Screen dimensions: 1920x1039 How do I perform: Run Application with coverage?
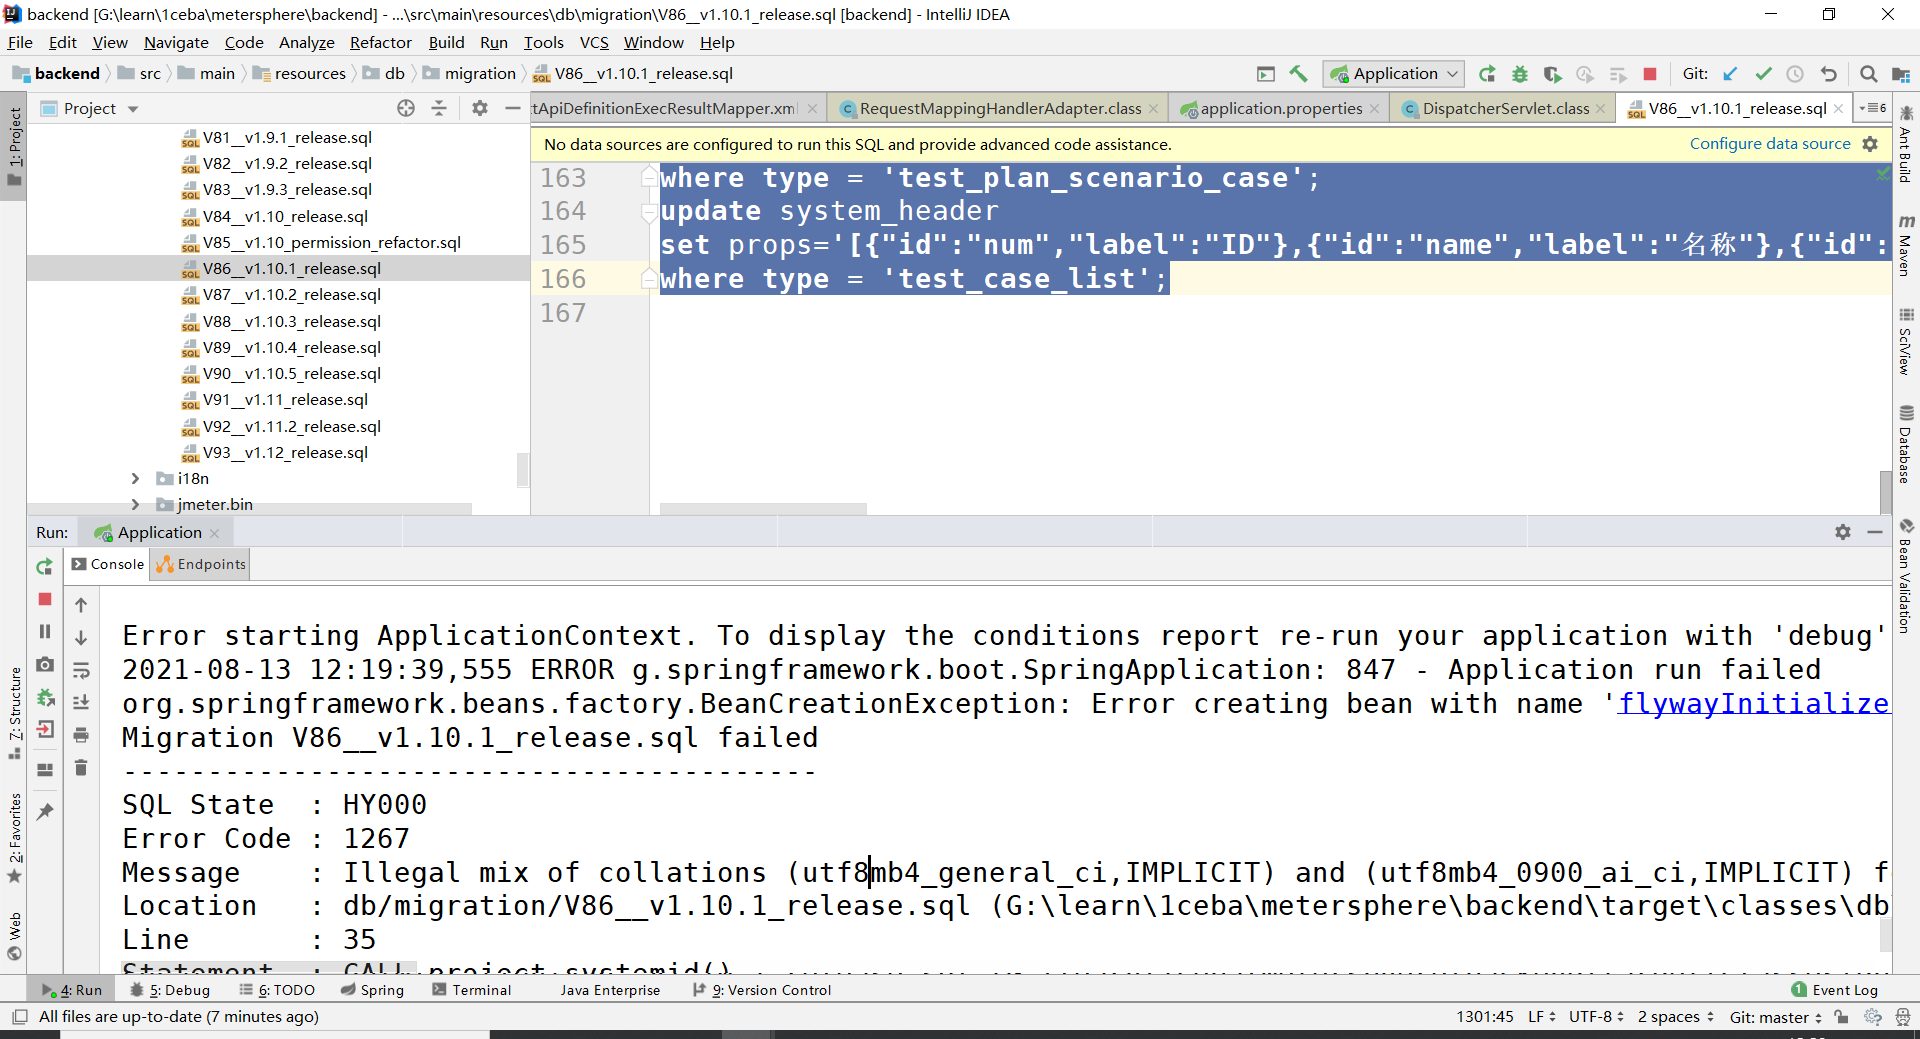[1552, 73]
